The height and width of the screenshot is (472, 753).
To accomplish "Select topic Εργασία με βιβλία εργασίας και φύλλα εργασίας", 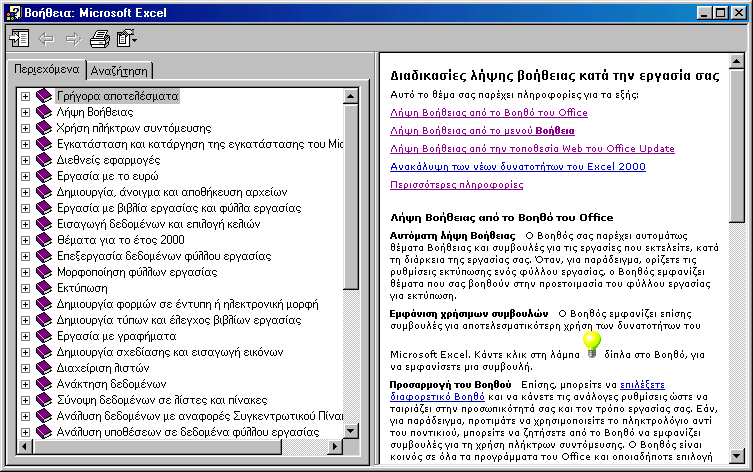I will (179, 208).
